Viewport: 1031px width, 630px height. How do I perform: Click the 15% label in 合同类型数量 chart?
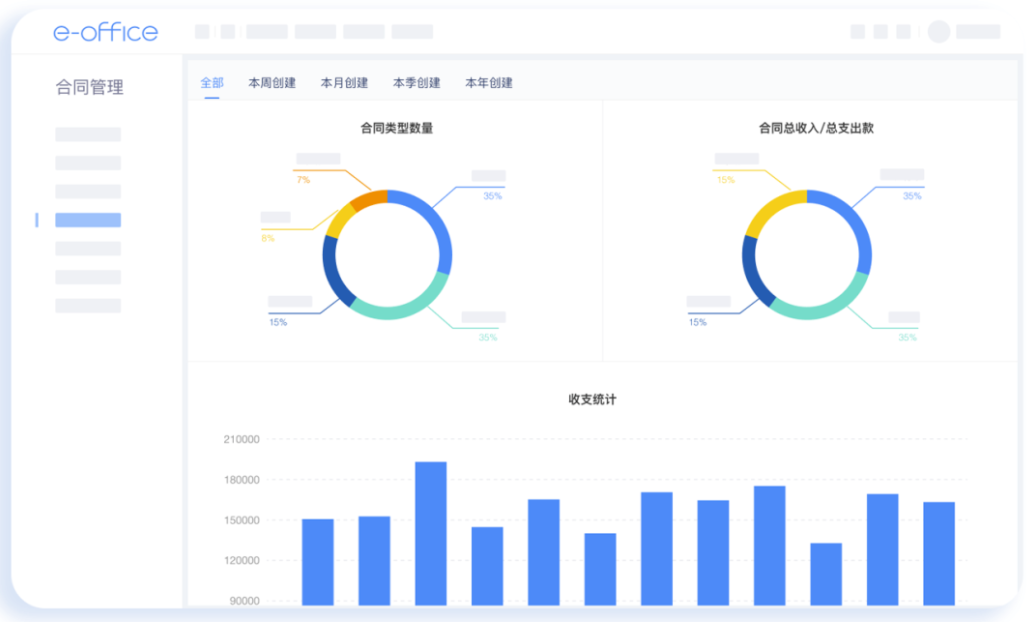[x=278, y=322]
